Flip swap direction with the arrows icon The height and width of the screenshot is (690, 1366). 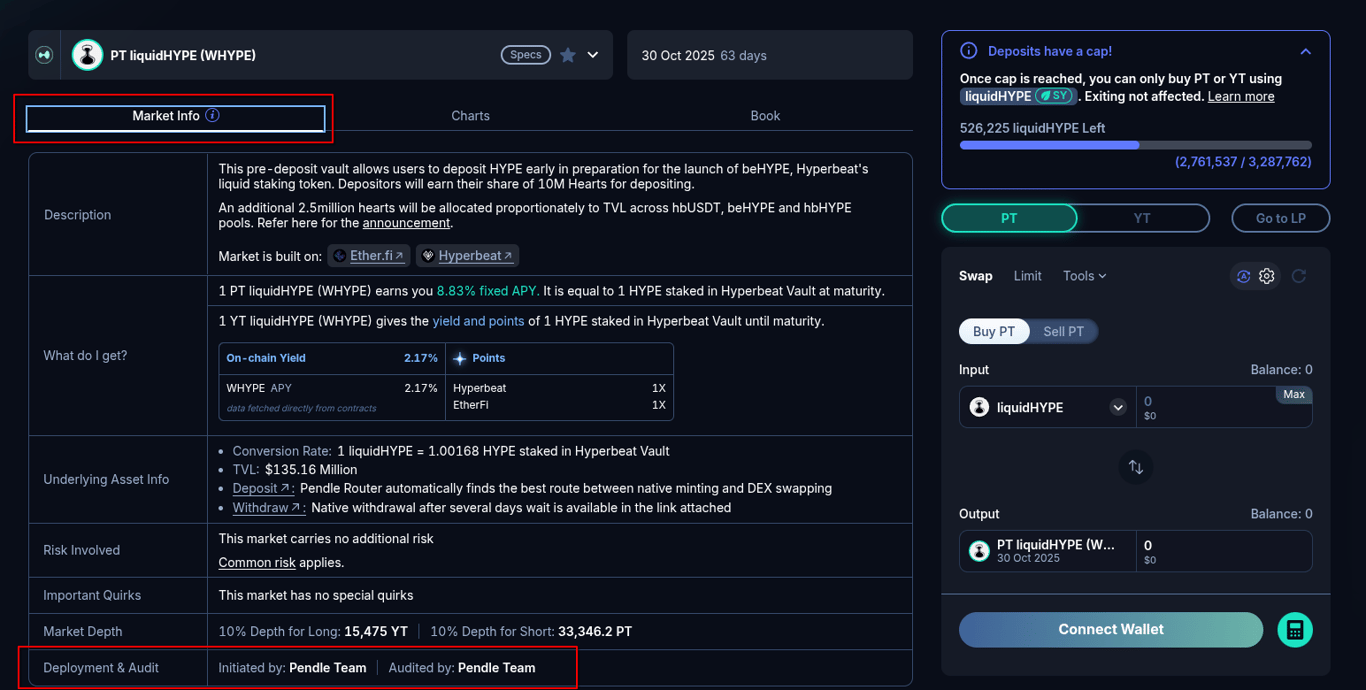1136,467
